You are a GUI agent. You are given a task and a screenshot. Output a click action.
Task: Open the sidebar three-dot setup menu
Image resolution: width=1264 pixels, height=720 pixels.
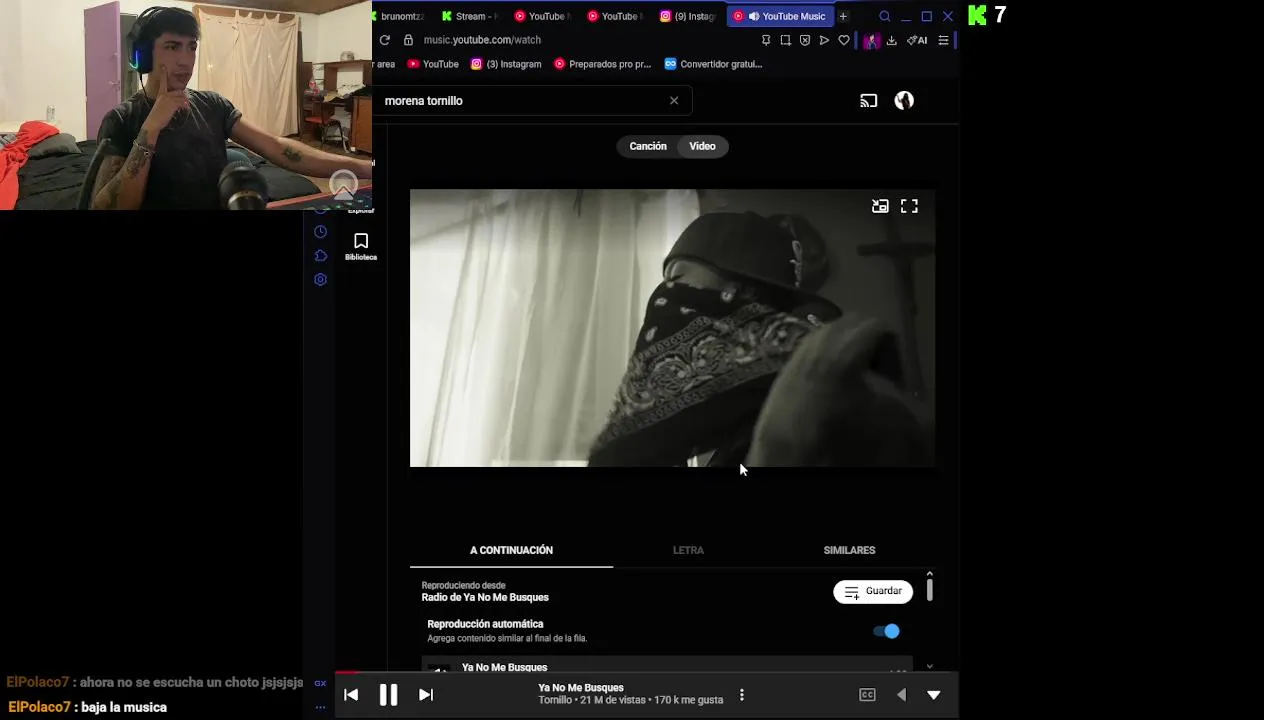tap(320, 707)
